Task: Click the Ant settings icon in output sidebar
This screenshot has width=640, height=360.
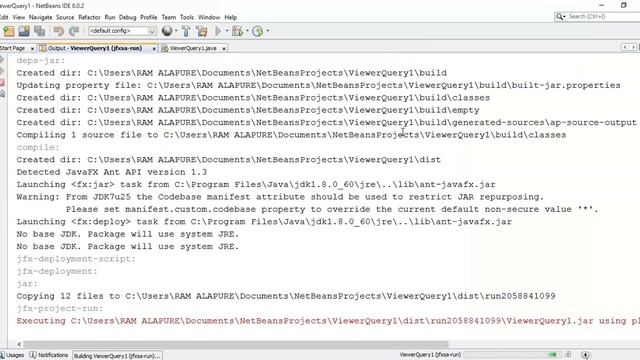Action: 2,94
